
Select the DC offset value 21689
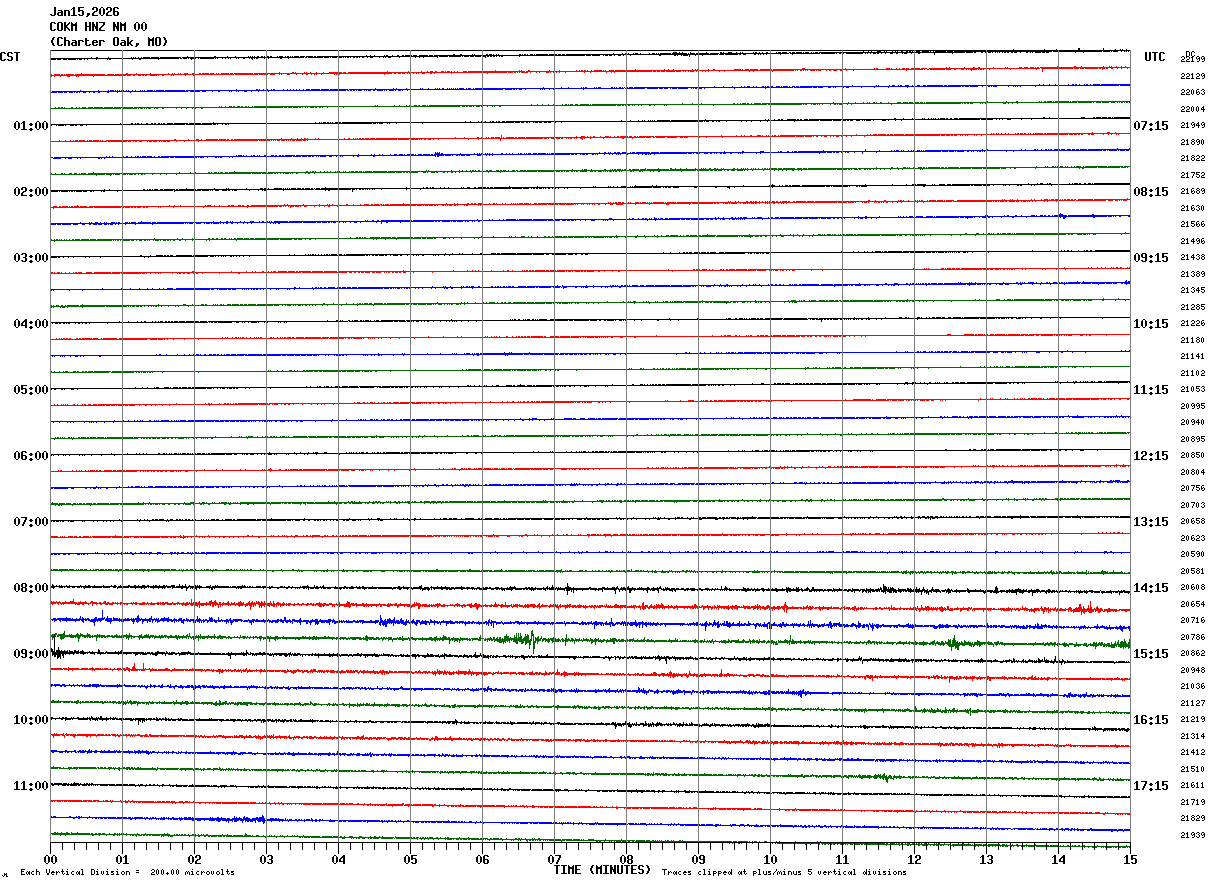tap(1193, 191)
